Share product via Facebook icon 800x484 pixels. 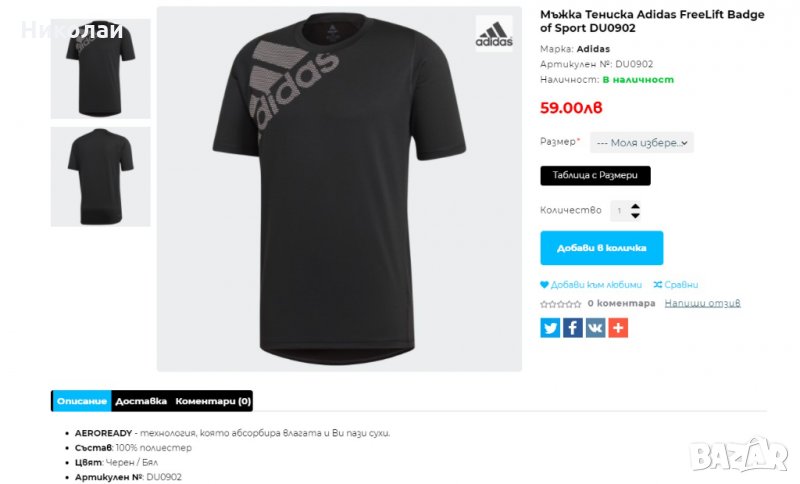coord(572,328)
